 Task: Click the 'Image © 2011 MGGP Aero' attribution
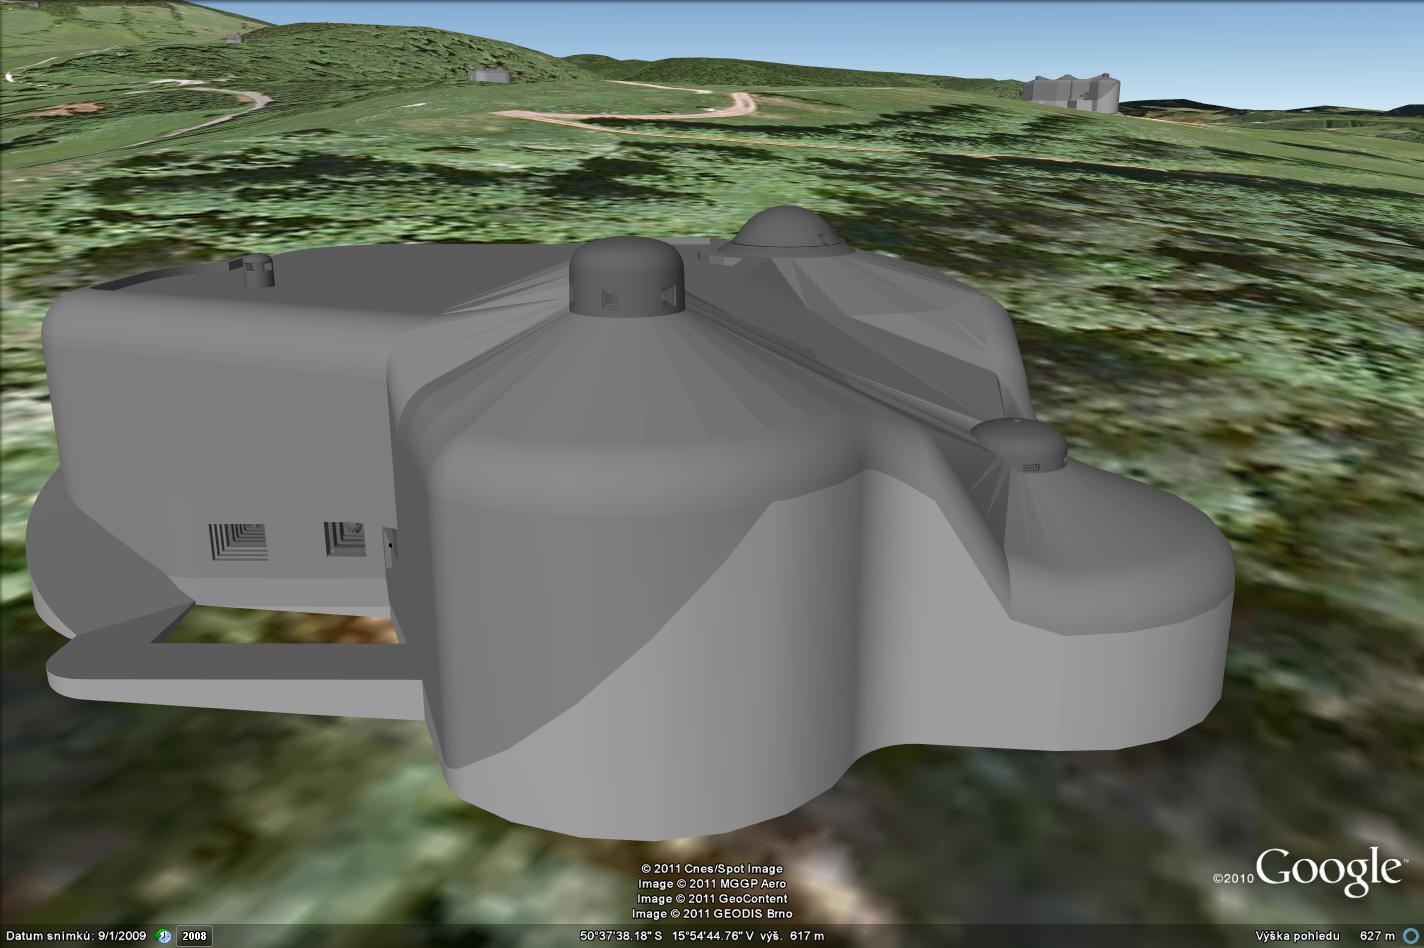[x=712, y=883]
